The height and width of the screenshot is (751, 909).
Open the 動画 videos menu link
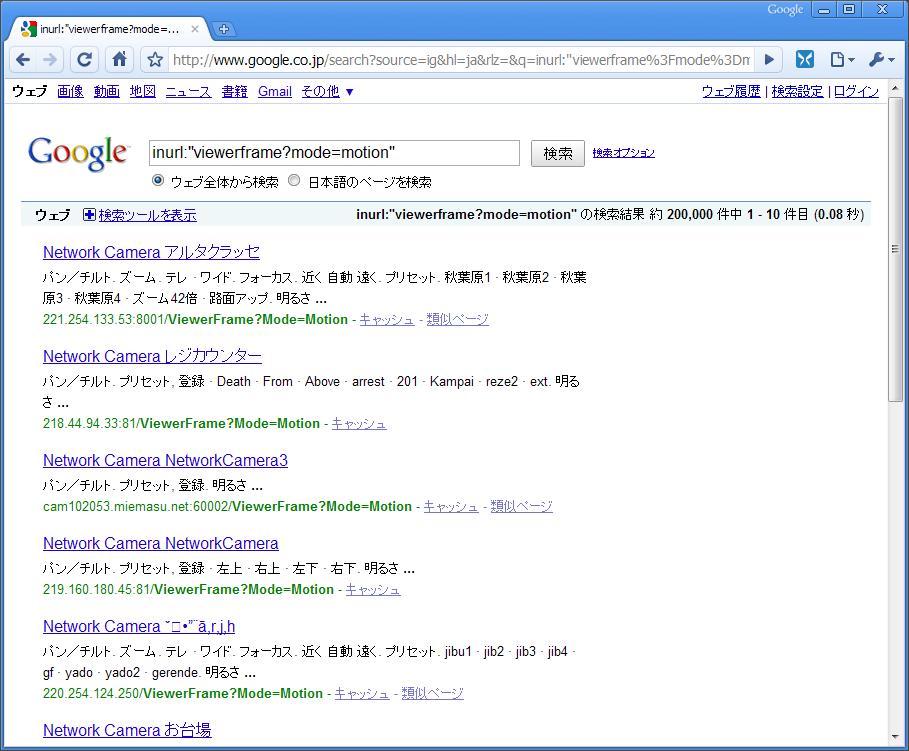coord(107,91)
